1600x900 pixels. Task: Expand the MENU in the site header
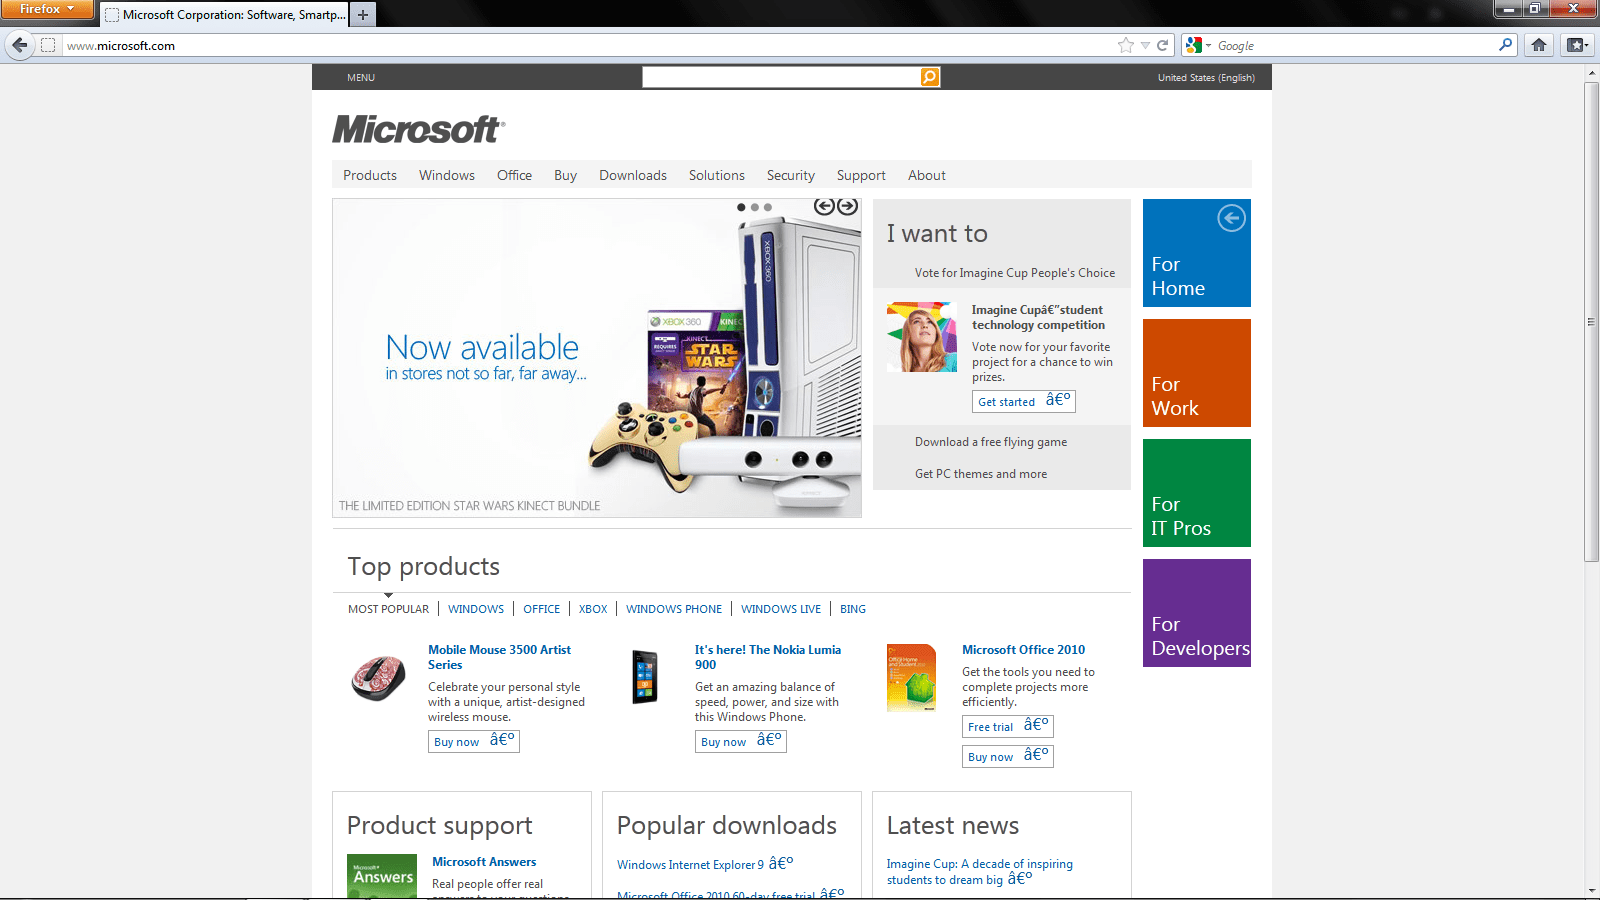361,77
